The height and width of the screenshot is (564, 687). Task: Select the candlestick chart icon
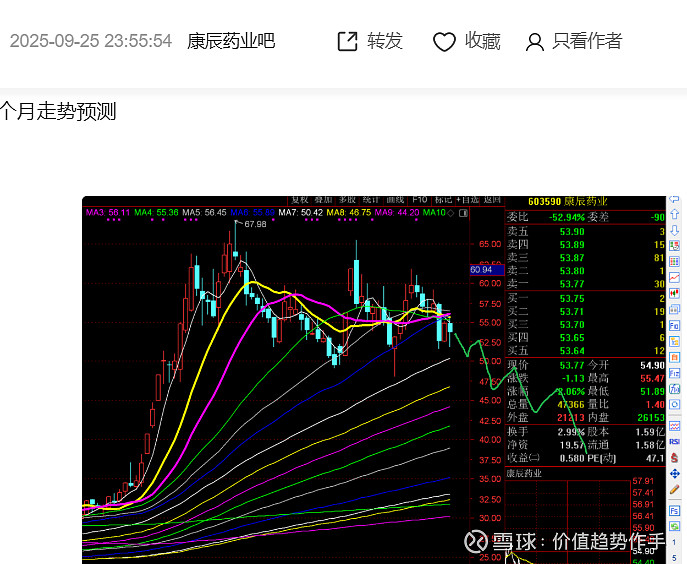tap(674, 293)
